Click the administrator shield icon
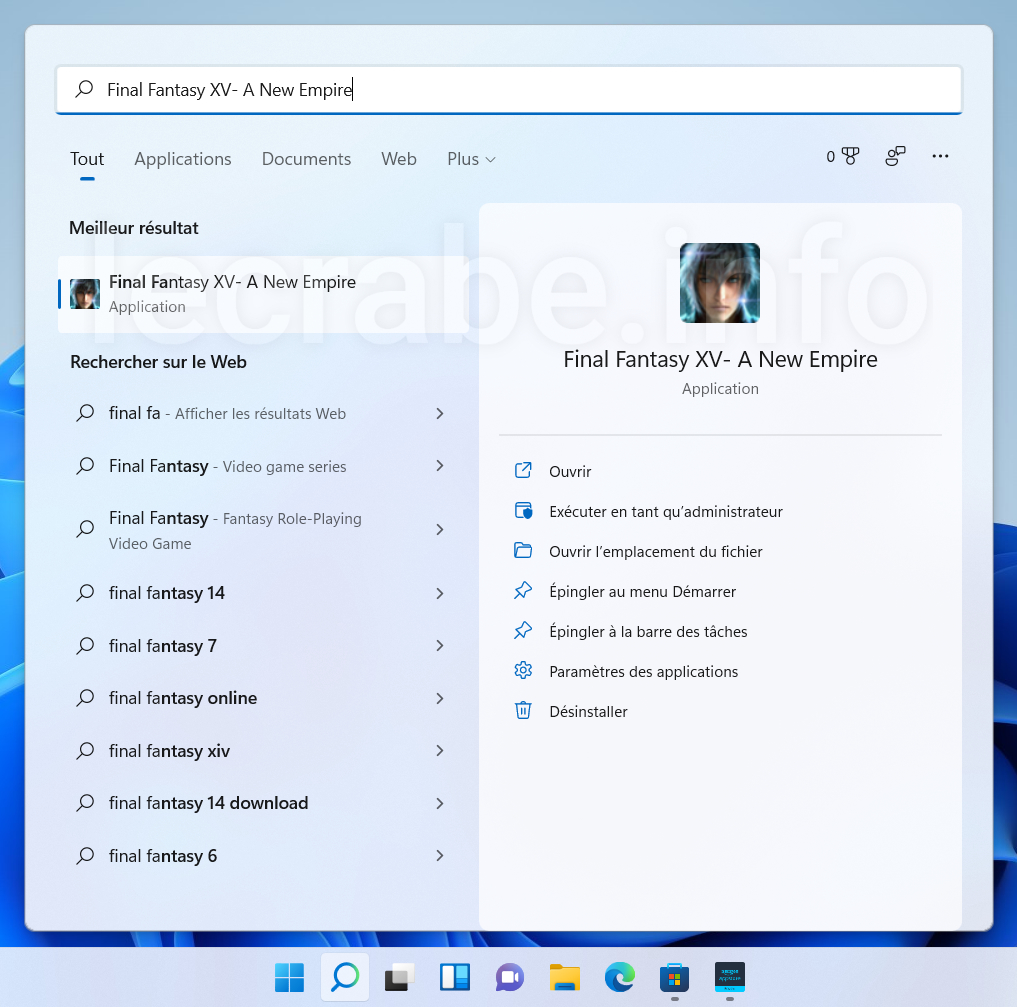 [x=523, y=511]
